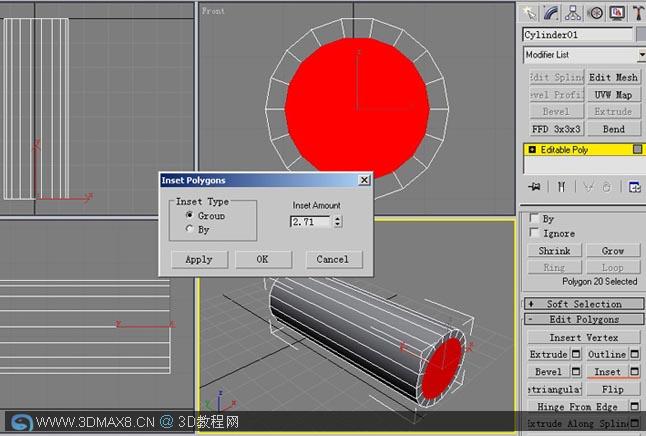Click the Insert Vertex button

584,338
